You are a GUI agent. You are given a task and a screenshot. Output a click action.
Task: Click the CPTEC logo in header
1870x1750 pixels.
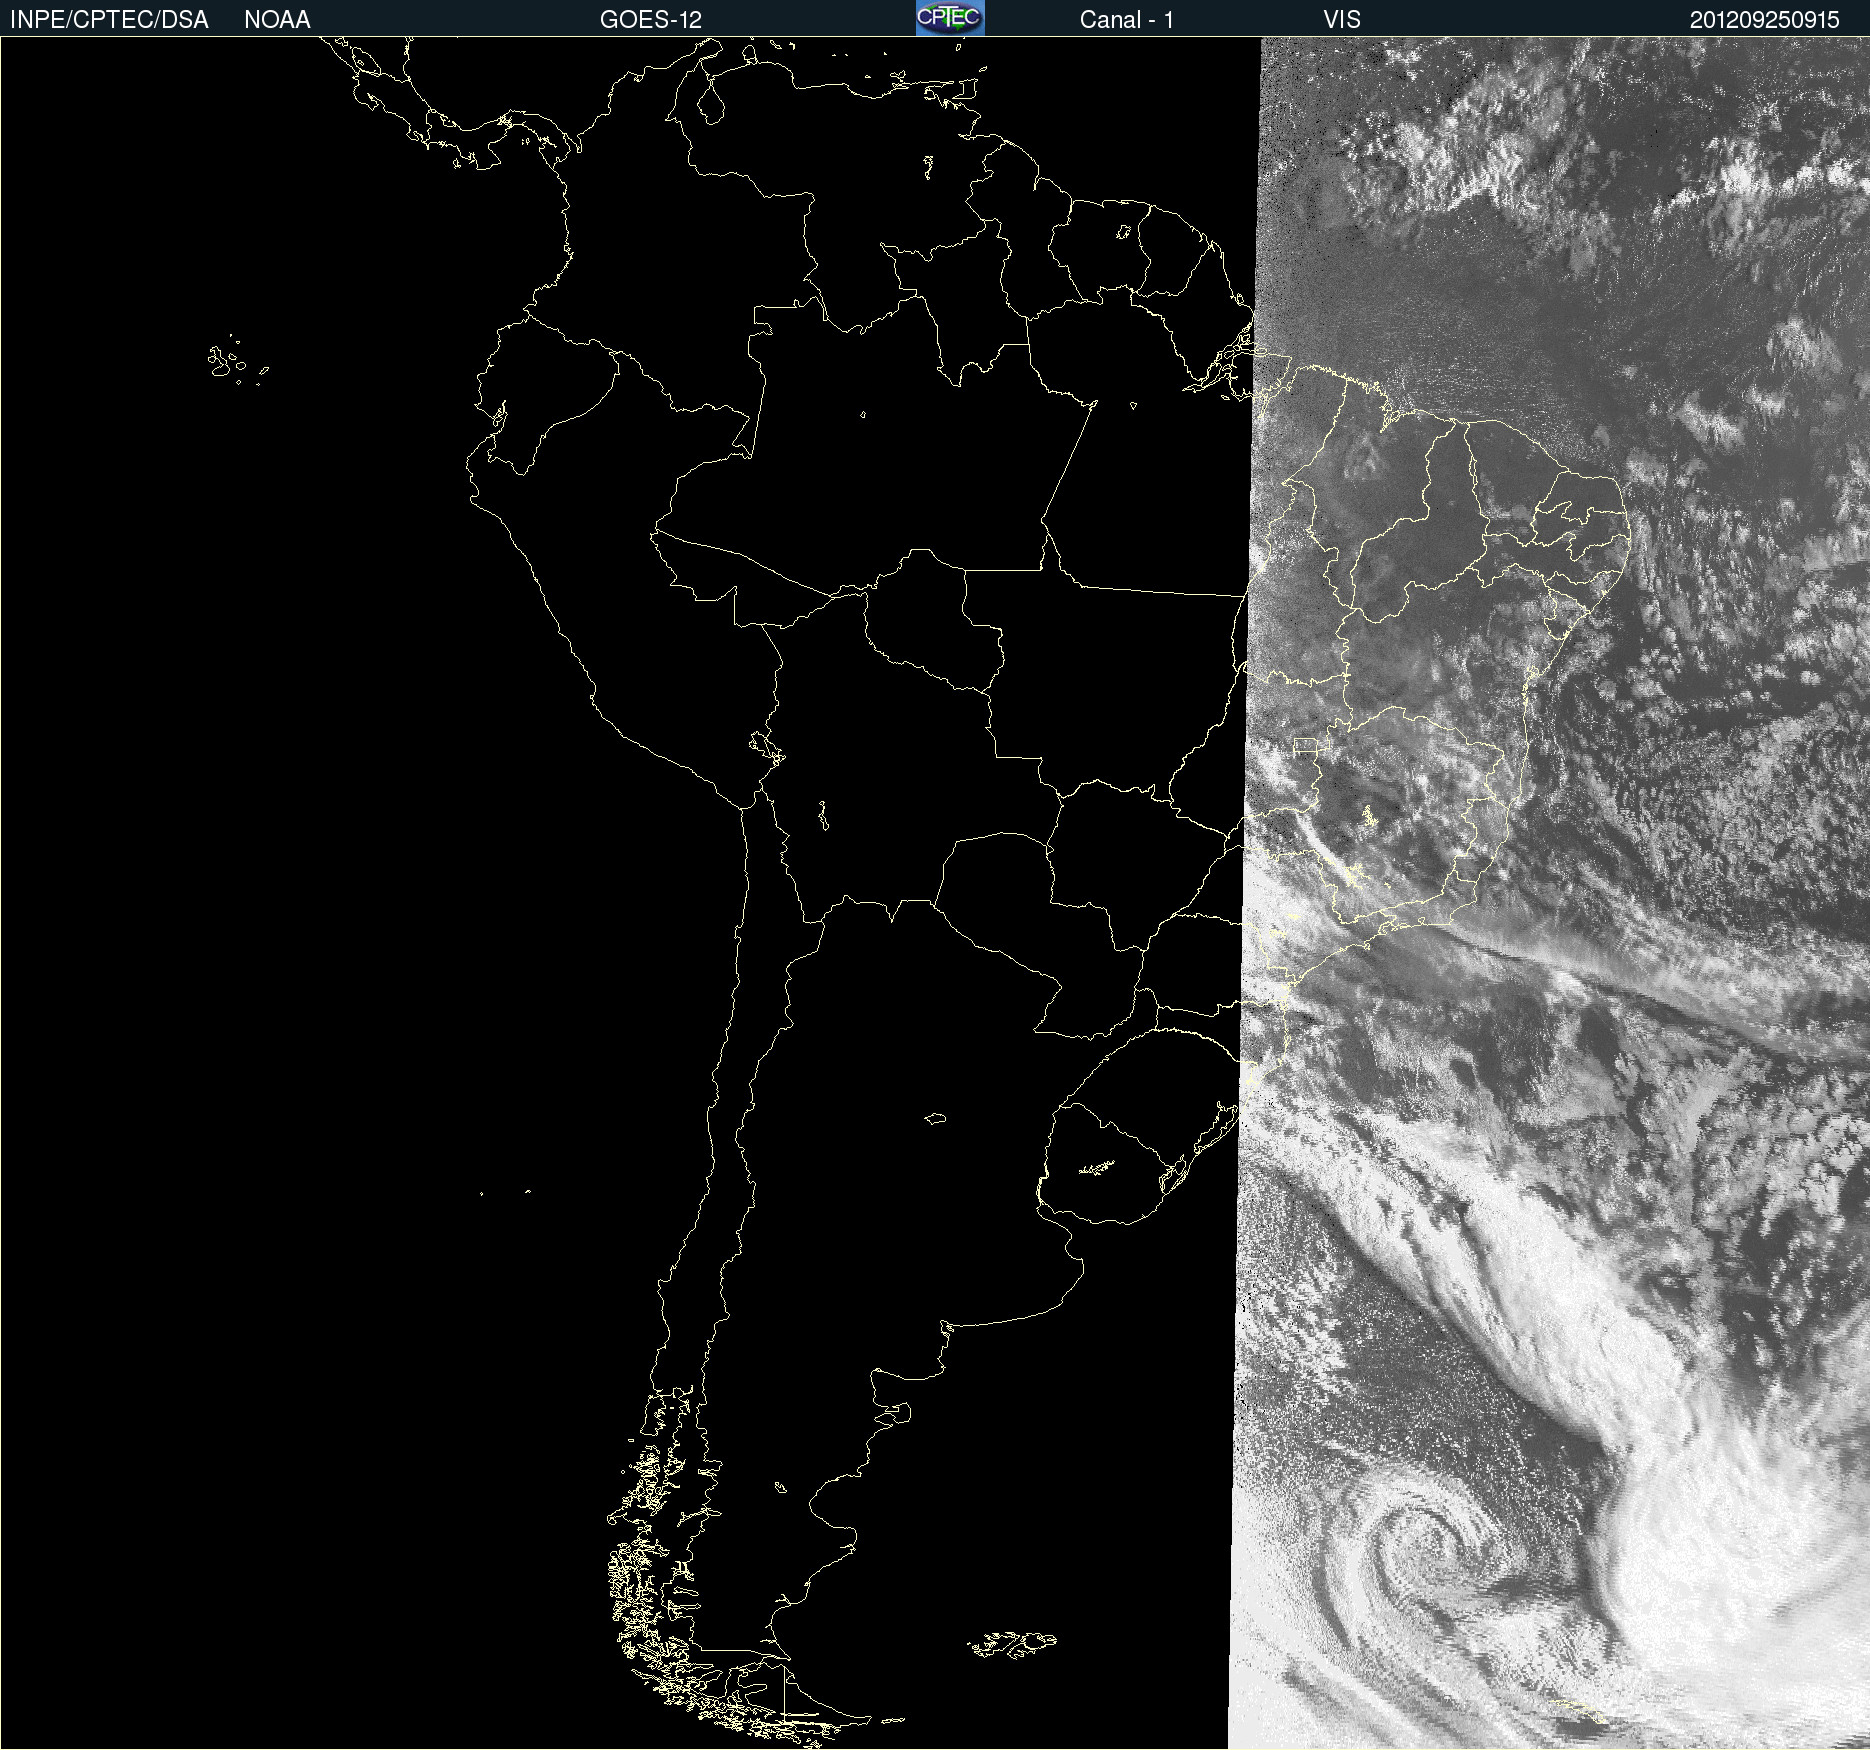(x=950, y=18)
